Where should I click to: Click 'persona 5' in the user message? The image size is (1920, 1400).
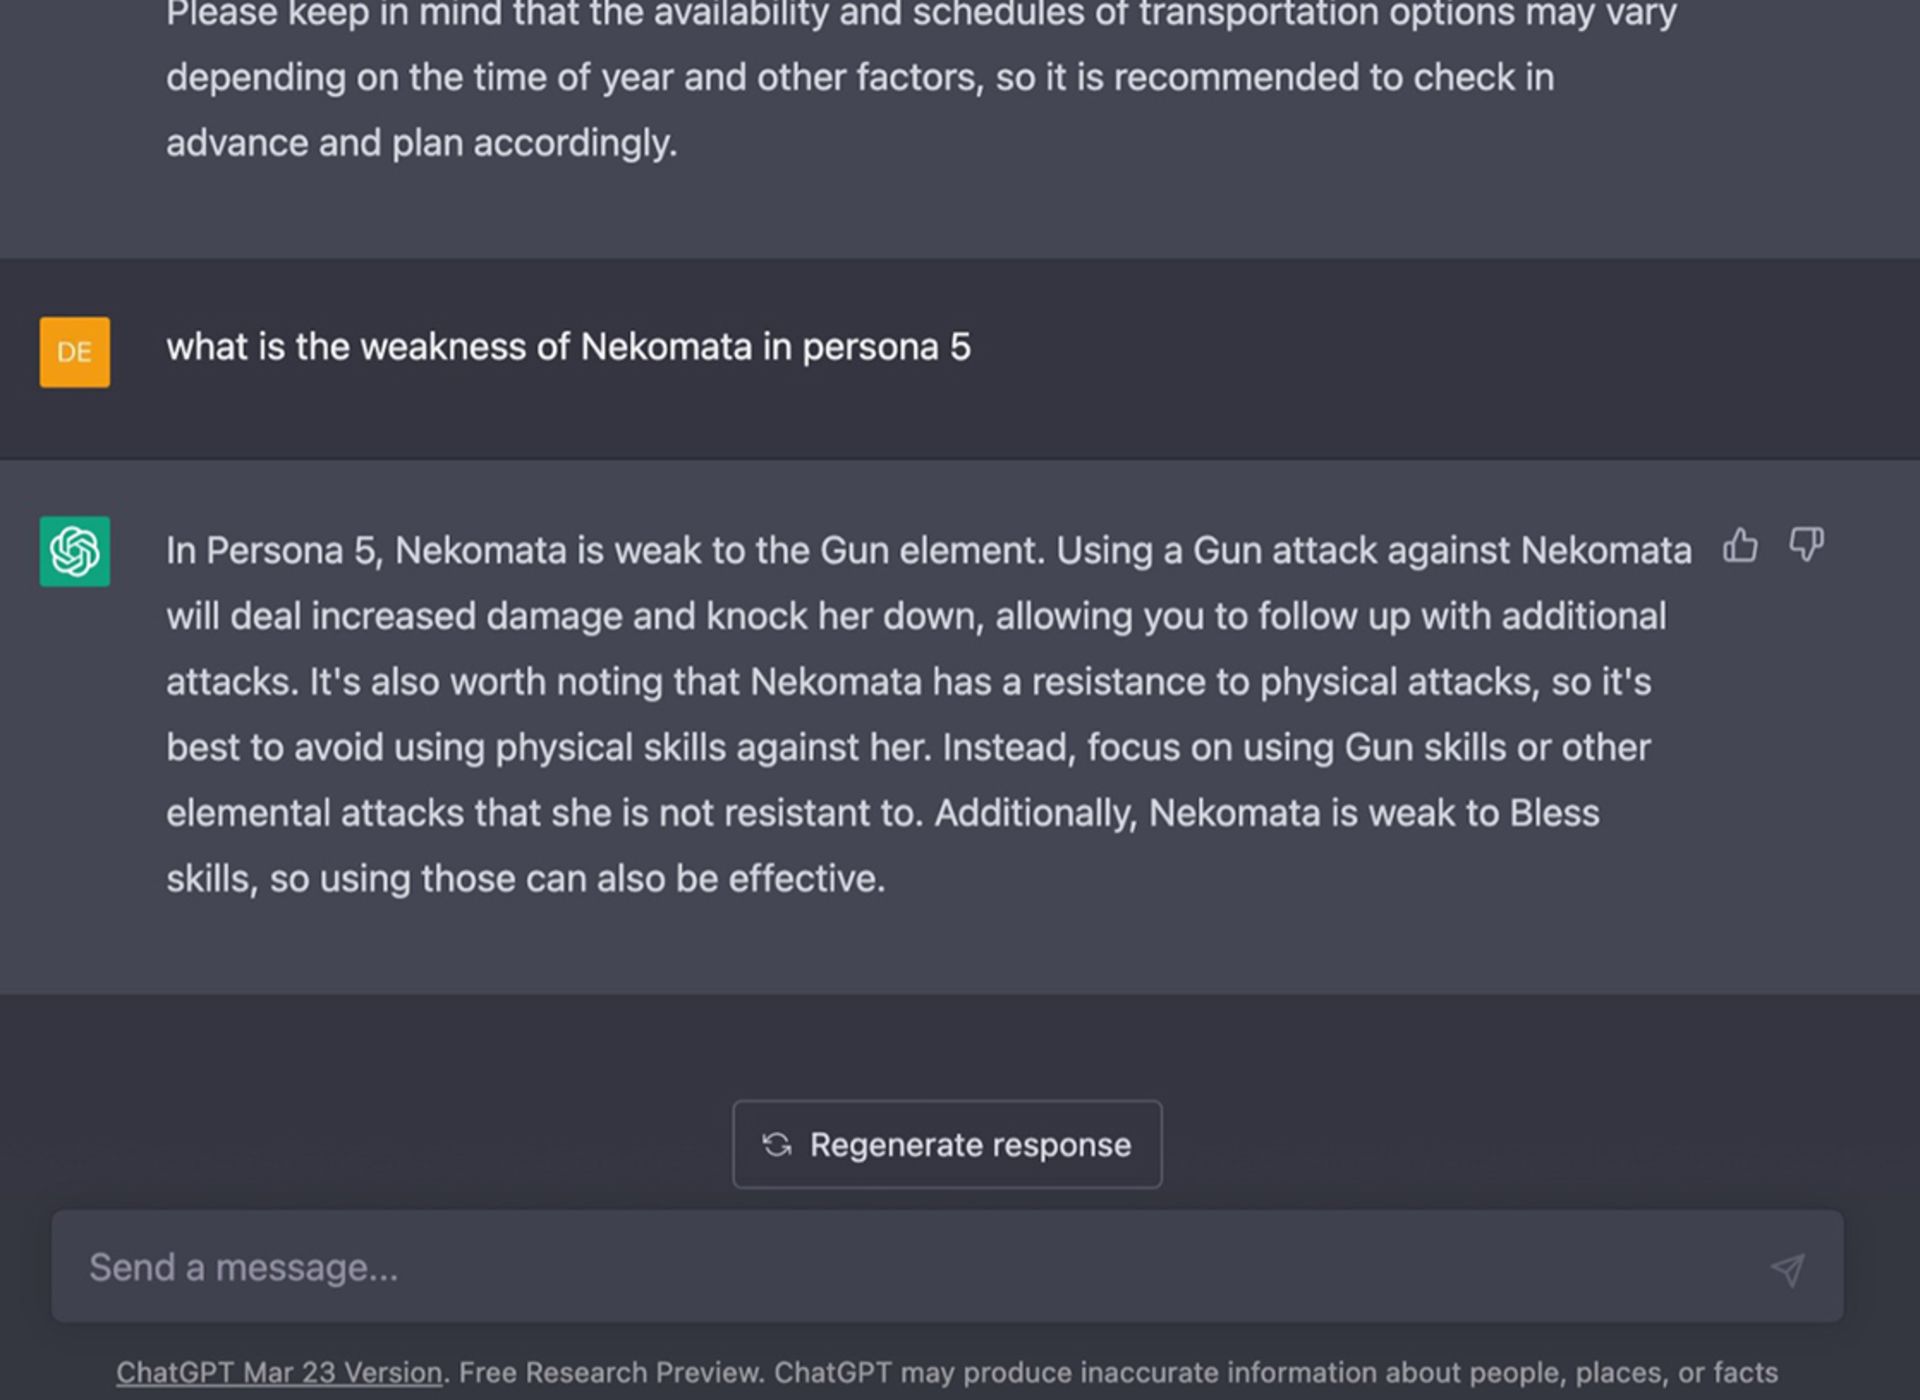[886, 347]
